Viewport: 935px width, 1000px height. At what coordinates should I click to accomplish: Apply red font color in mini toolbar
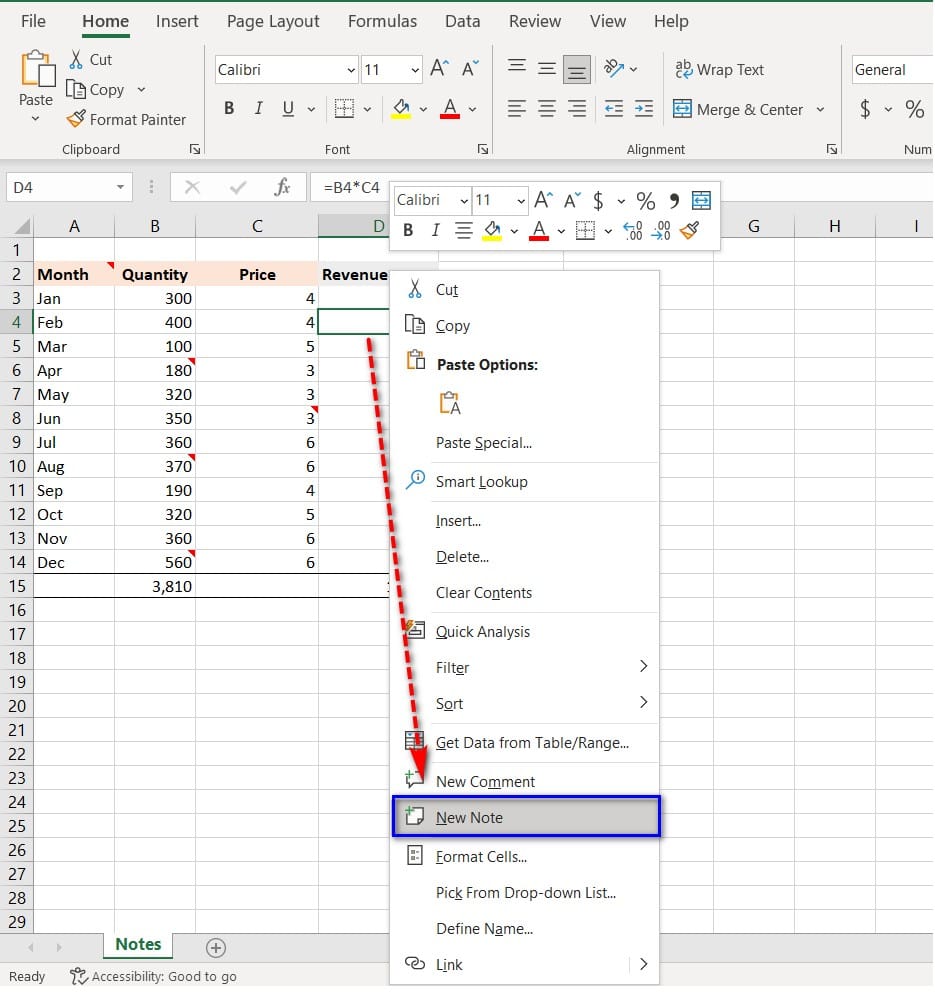(539, 230)
